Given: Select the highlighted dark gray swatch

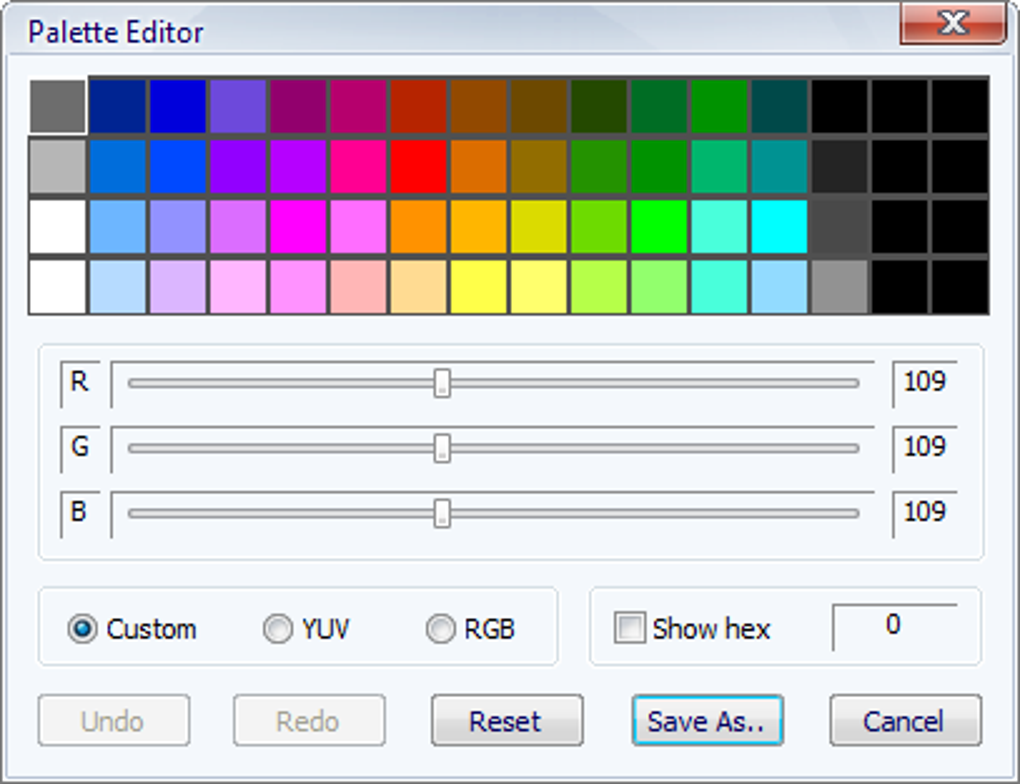Looking at the screenshot, I should coord(57,107).
